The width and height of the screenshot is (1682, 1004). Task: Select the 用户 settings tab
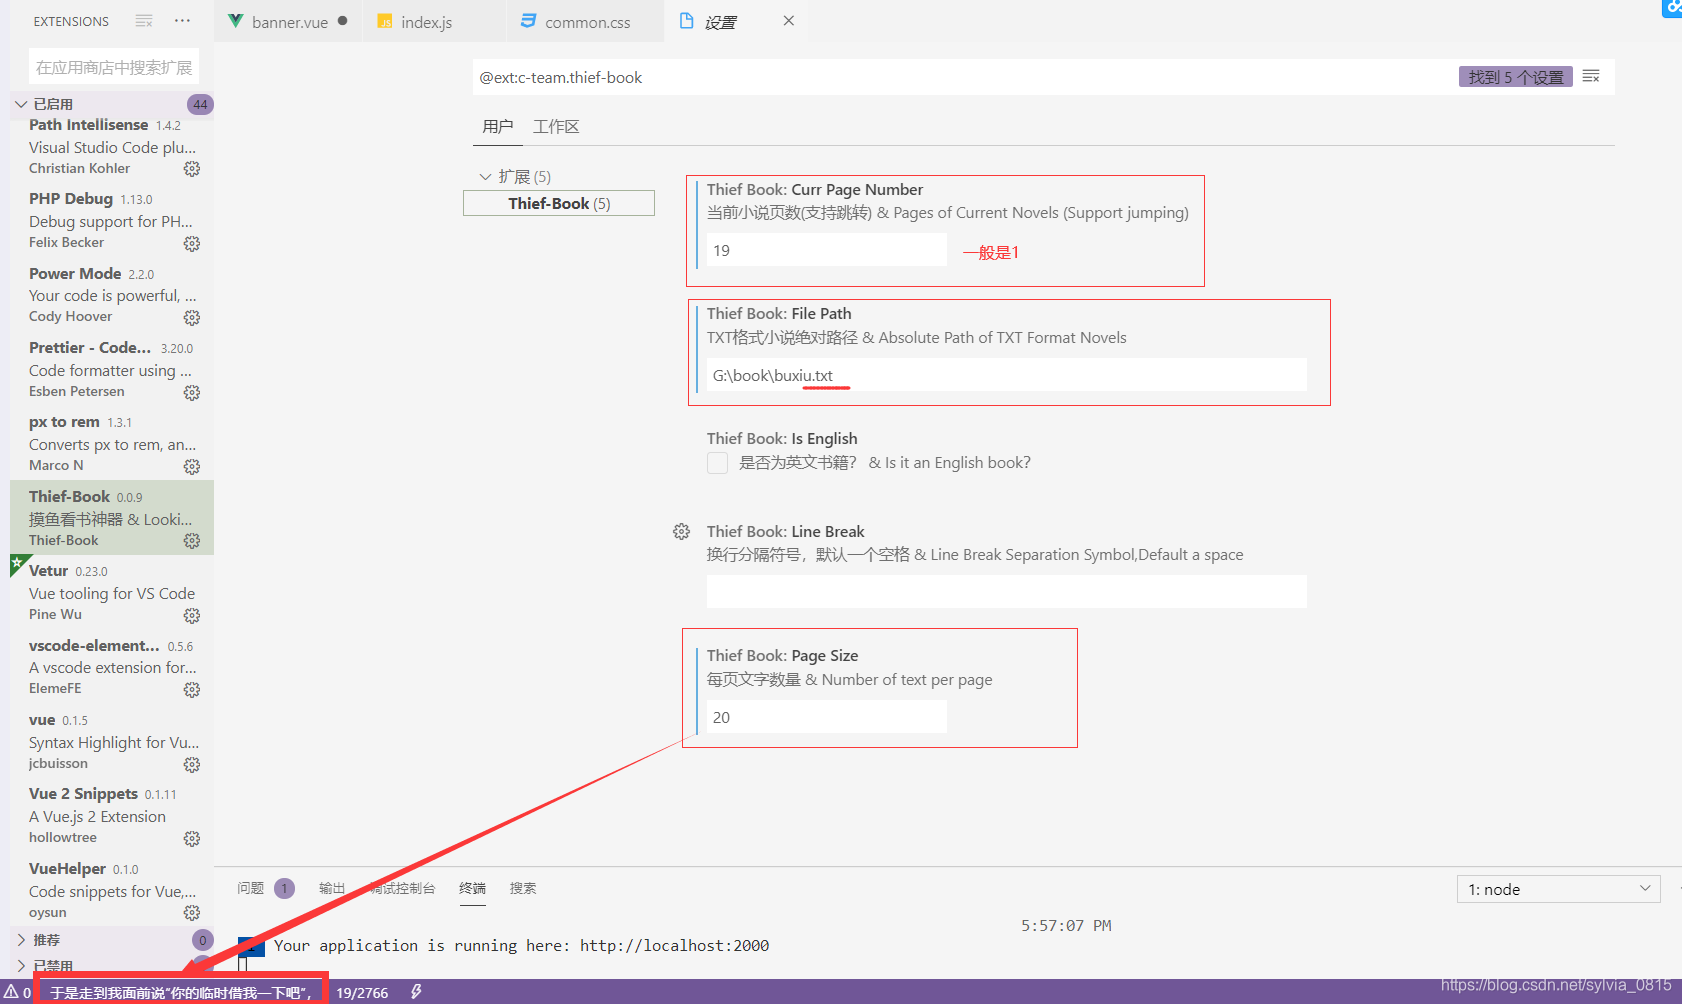(497, 126)
